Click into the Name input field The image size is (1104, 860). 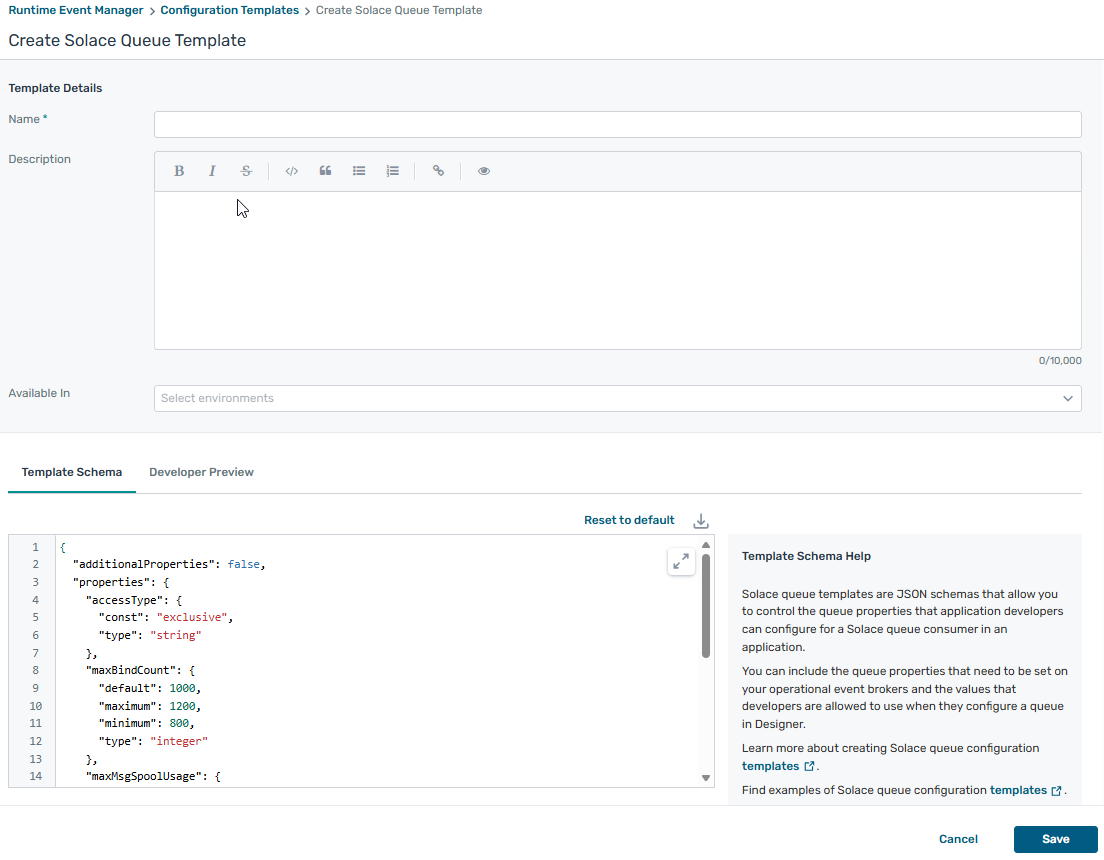tap(617, 124)
